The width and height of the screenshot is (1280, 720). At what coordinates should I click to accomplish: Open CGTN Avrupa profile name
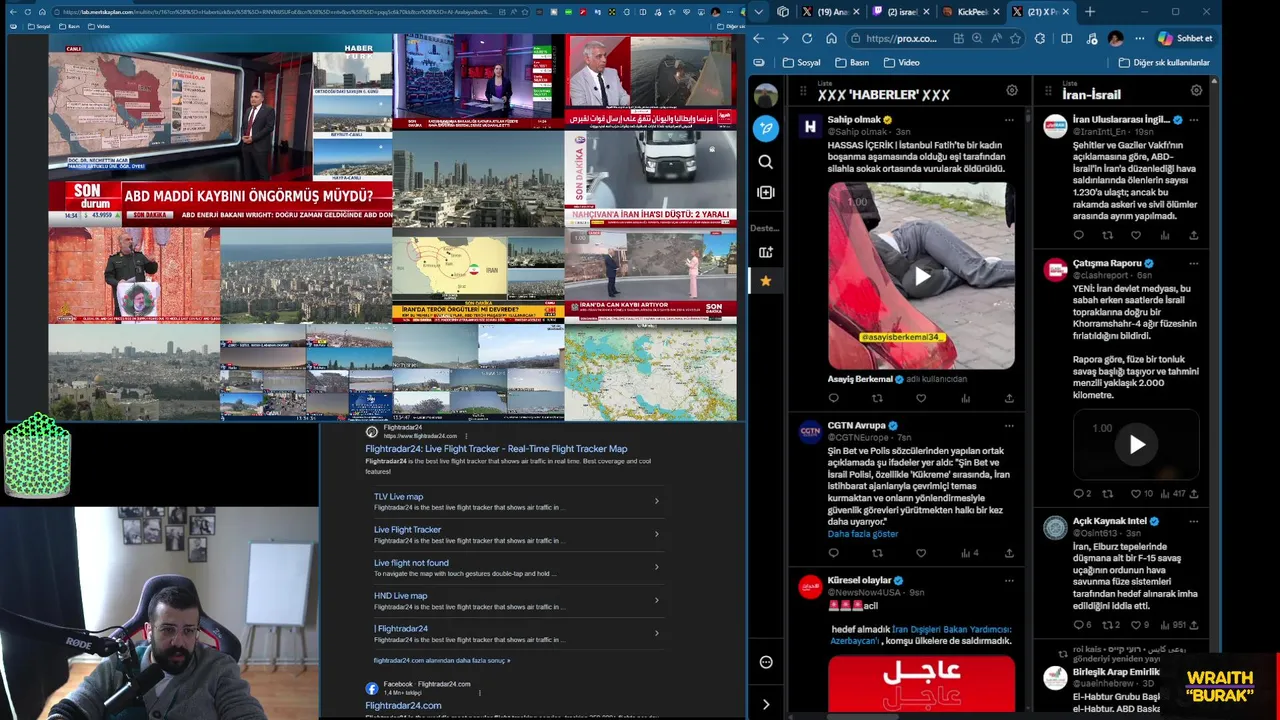click(856, 425)
